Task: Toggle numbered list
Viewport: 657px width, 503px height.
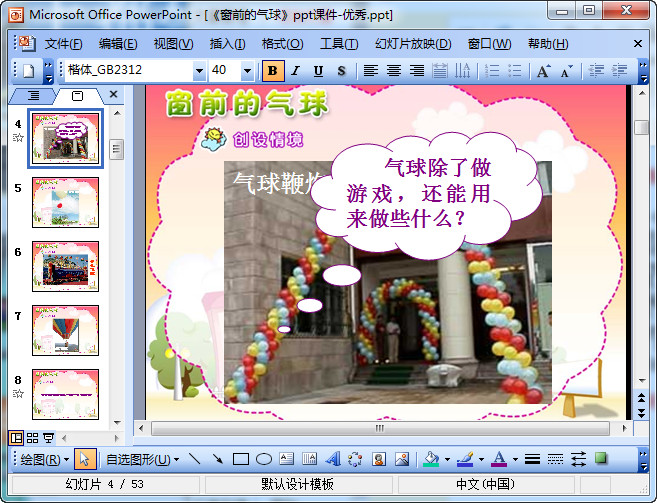Action: point(491,70)
